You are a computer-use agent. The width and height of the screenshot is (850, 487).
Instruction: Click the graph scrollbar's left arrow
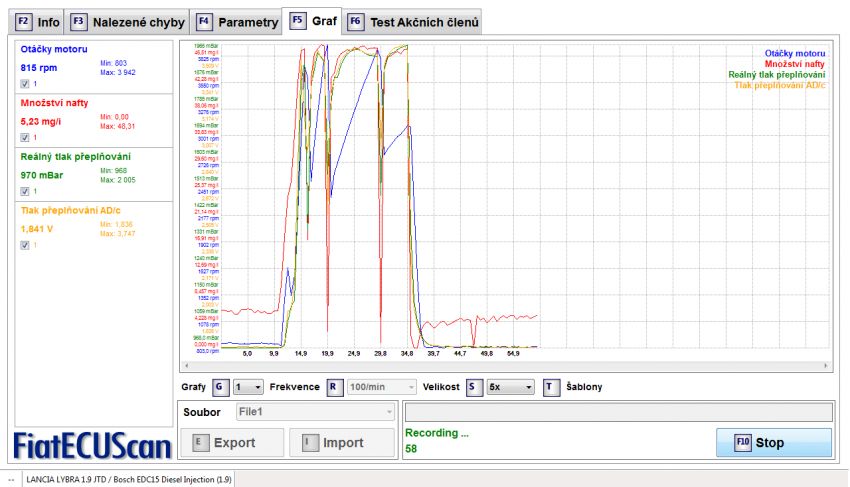point(186,366)
